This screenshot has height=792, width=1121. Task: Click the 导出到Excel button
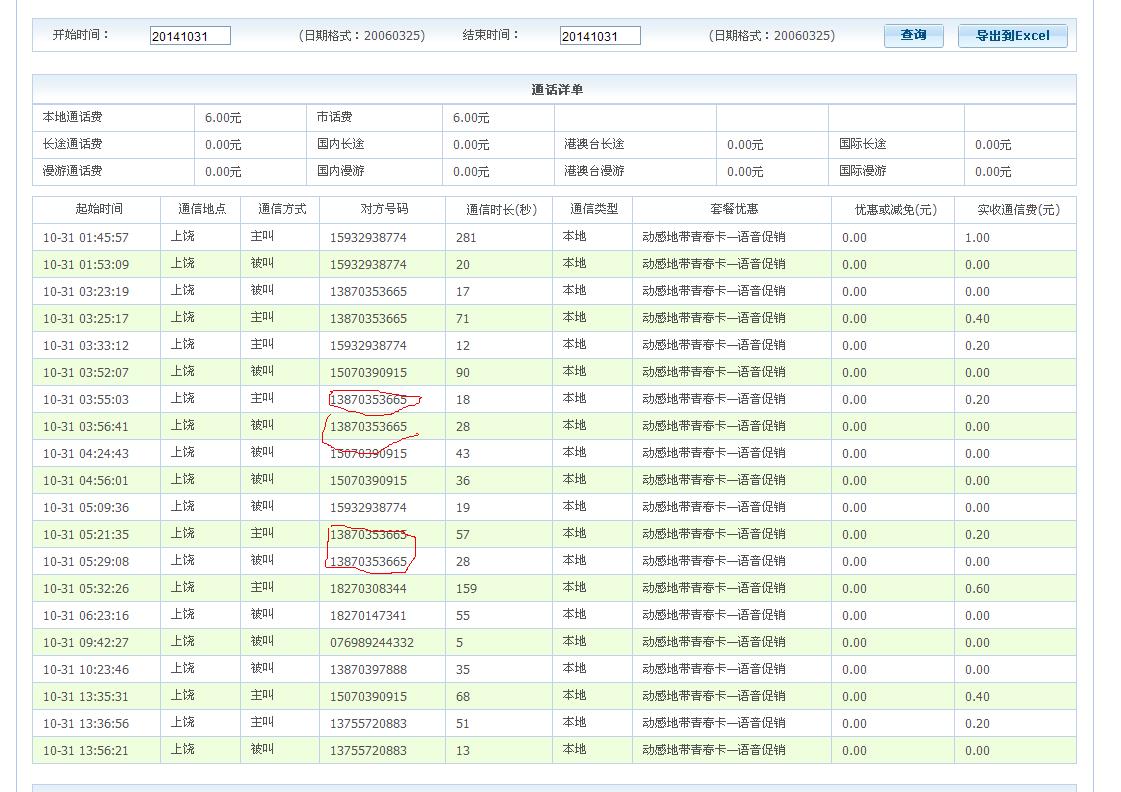point(1012,36)
